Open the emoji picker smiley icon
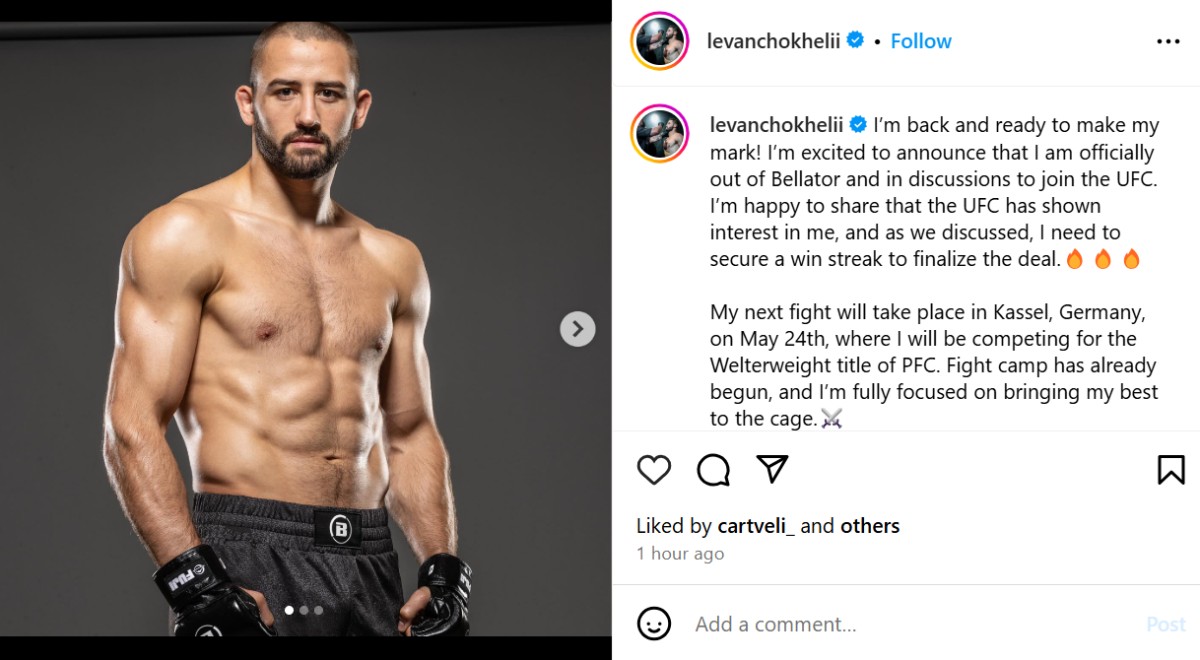 pyautogui.click(x=654, y=624)
